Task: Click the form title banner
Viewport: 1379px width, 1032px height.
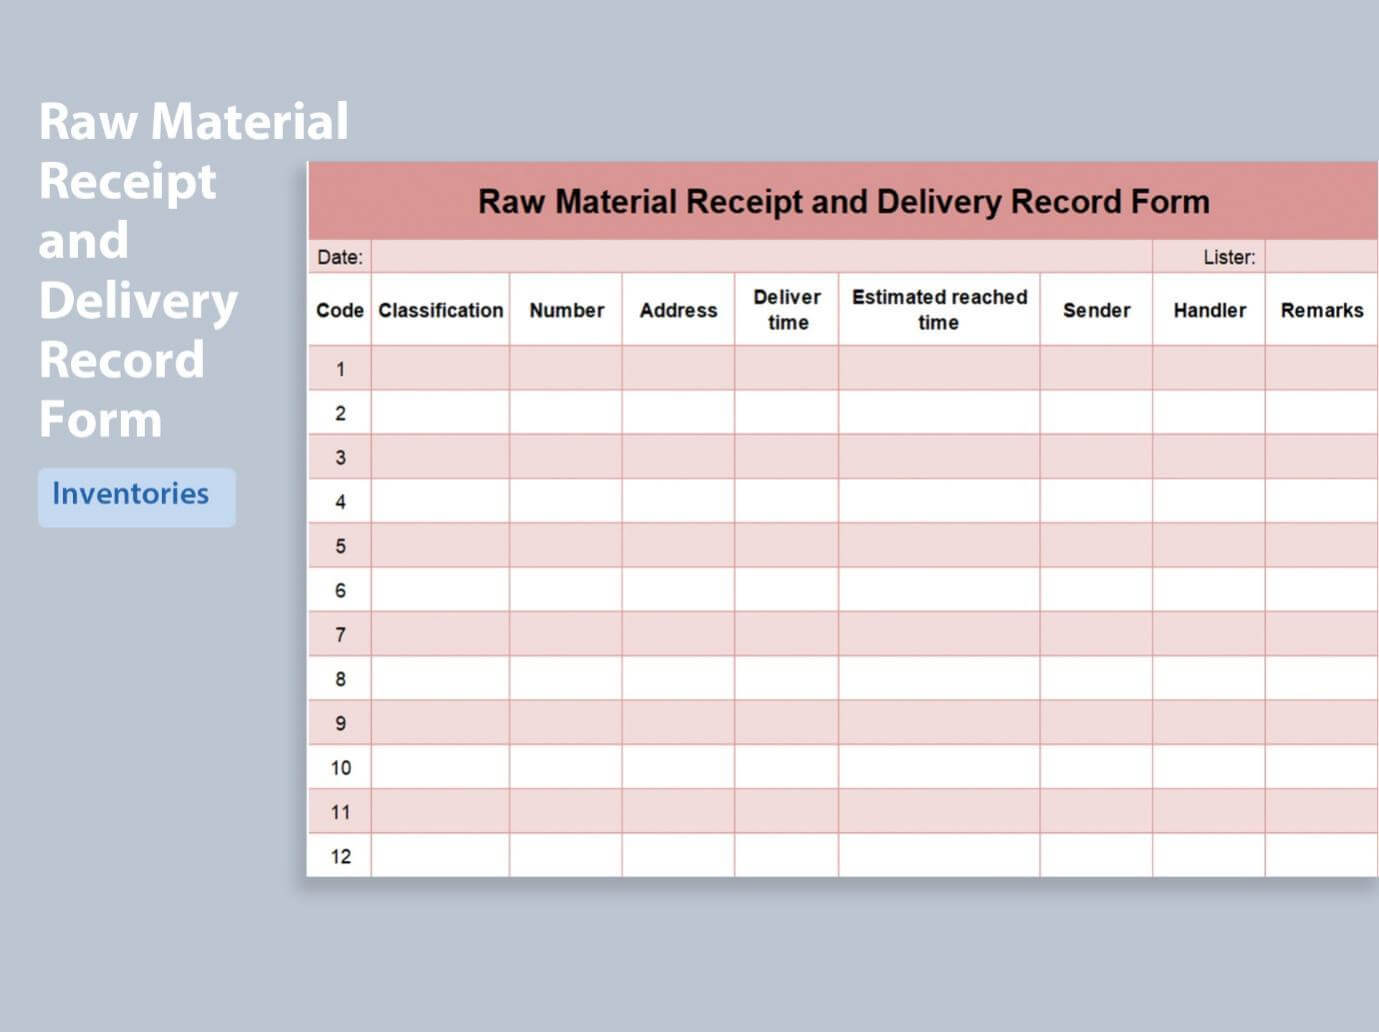Action: [x=845, y=200]
